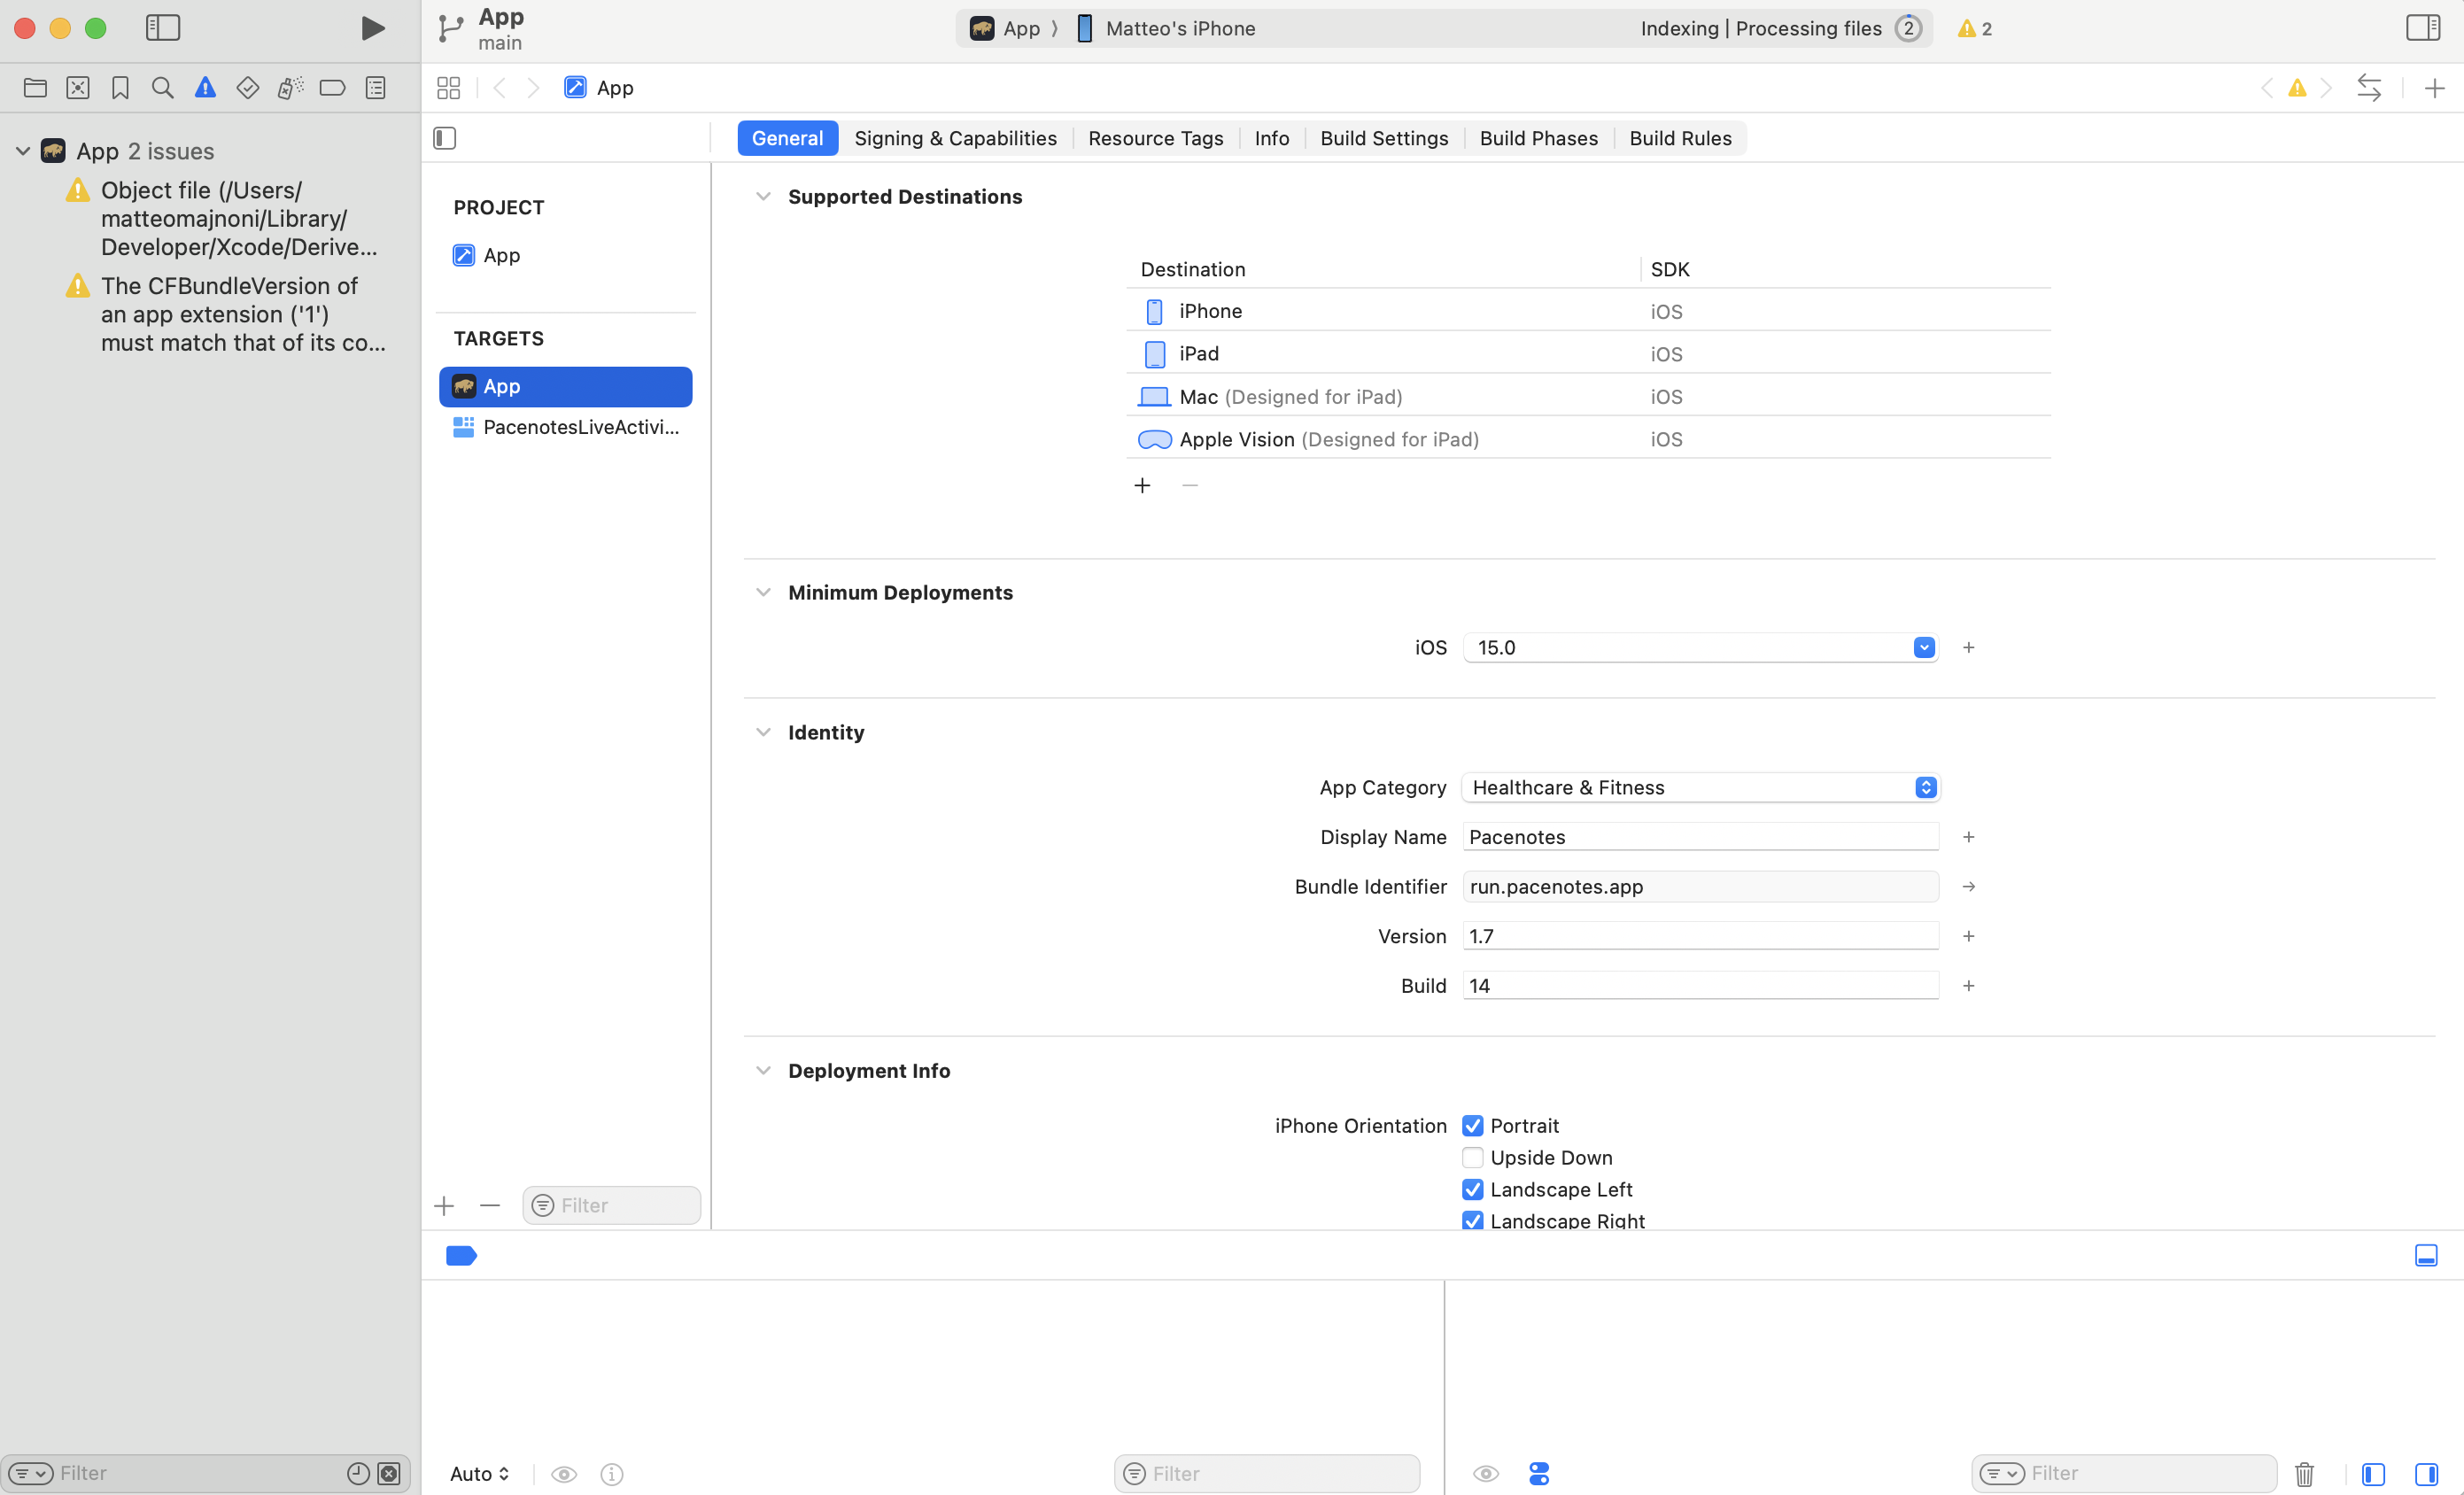The image size is (2464, 1495).
Task: Click the blue breakpoint toggle in the debug bar
Action: (461, 1255)
